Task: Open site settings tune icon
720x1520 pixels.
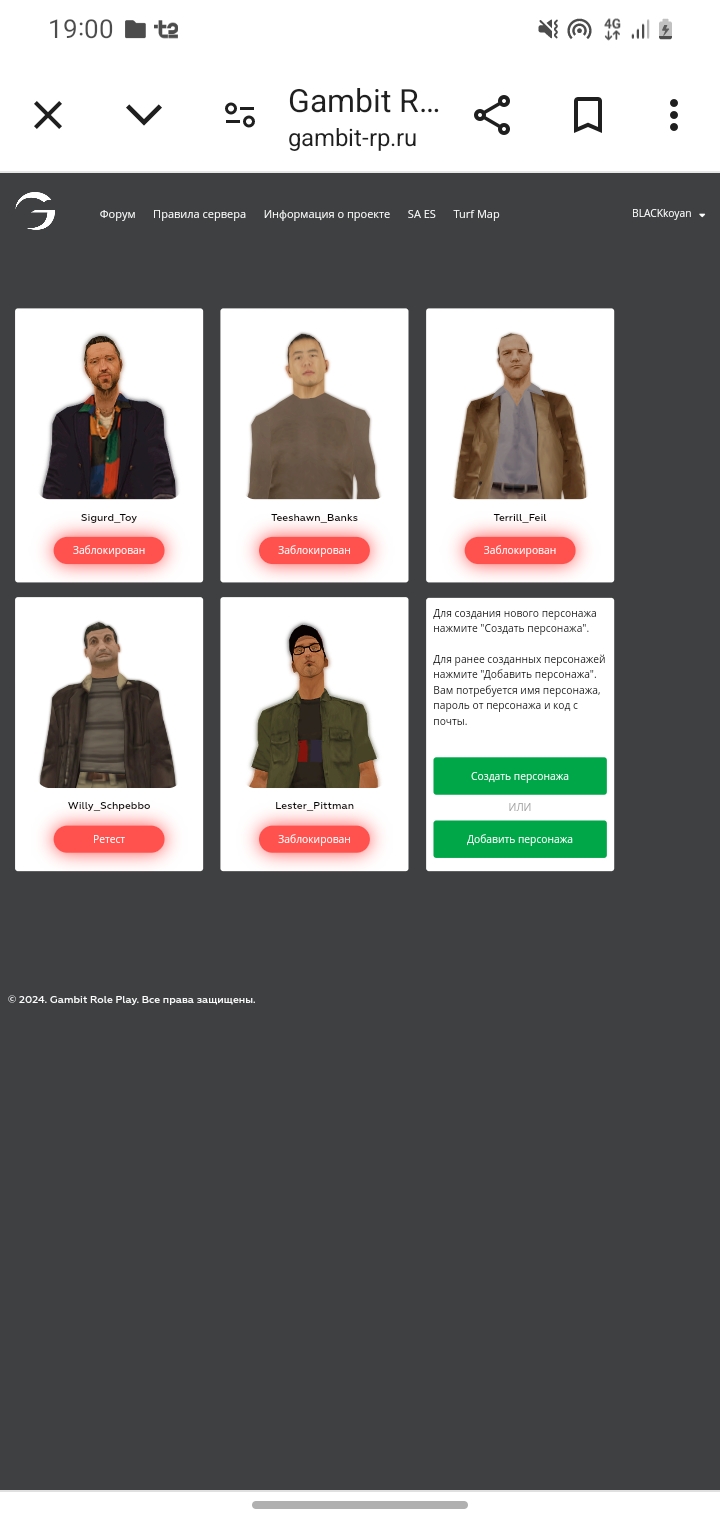Action: pos(240,115)
